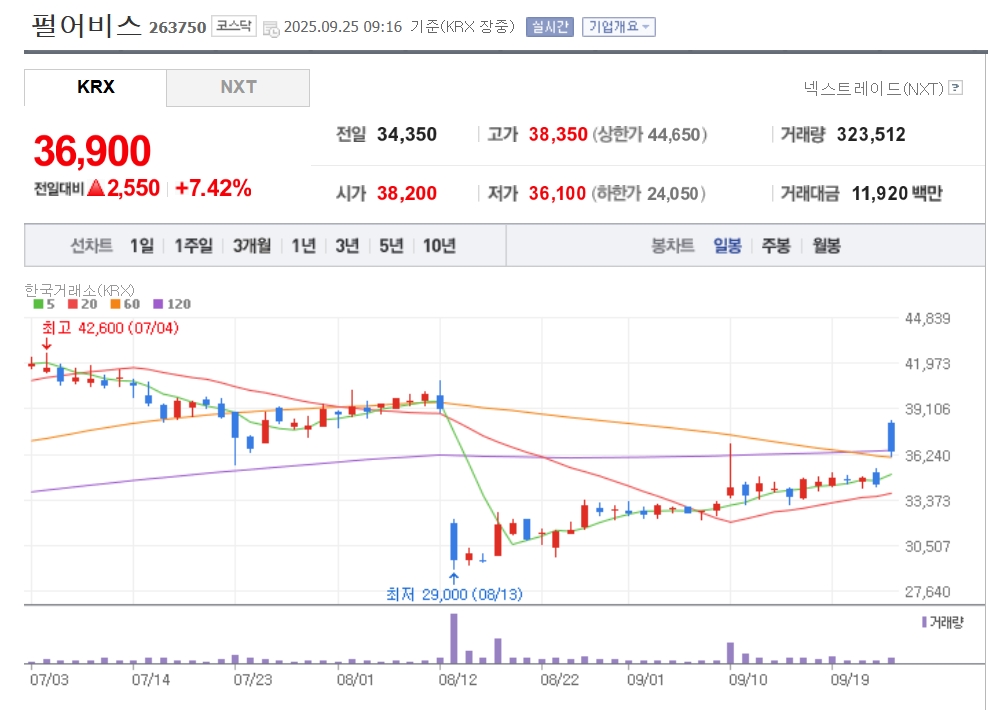Click the NXT help question-mark icon
Image resolution: width=988 pixels, height=710 pixels.
(956, 88)
